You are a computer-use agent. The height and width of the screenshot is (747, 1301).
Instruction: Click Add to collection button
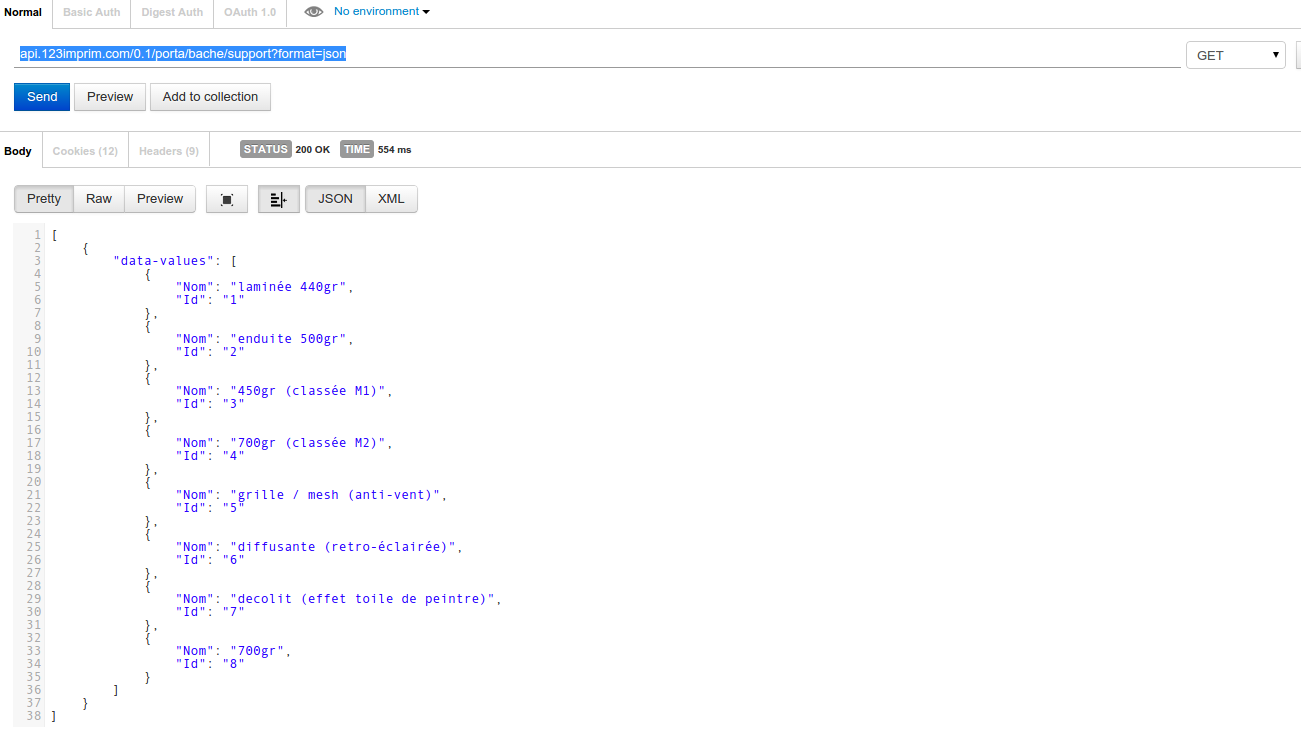coord(210,97)
